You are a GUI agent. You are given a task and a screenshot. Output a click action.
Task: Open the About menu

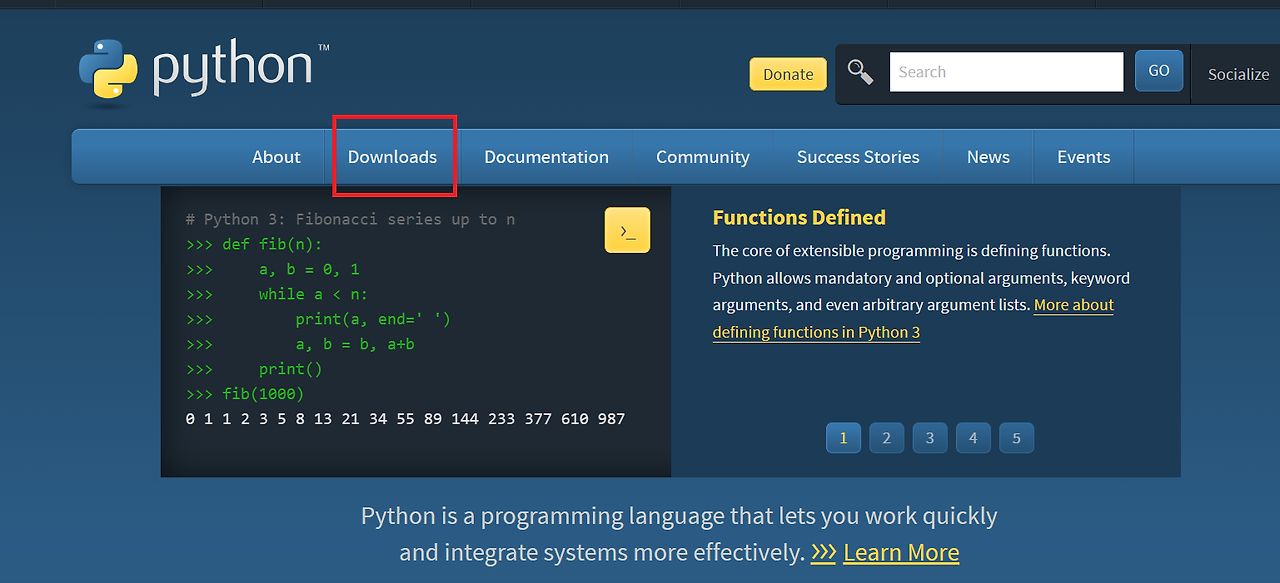point(276,157)
